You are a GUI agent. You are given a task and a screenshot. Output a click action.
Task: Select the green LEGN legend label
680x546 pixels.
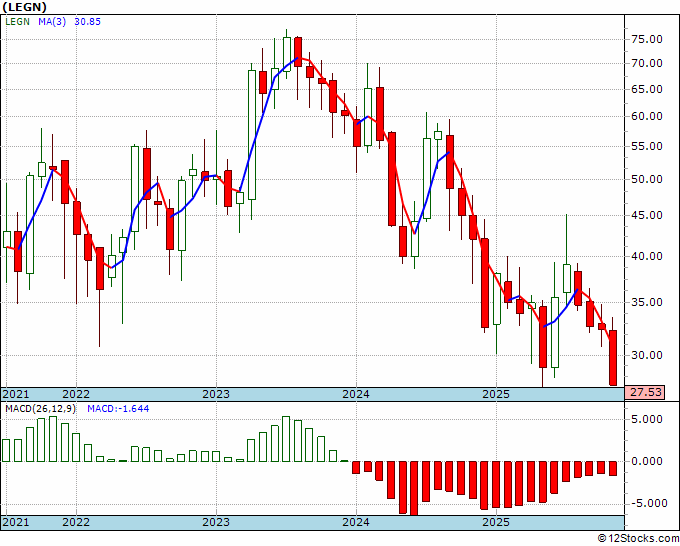point(17,21)
